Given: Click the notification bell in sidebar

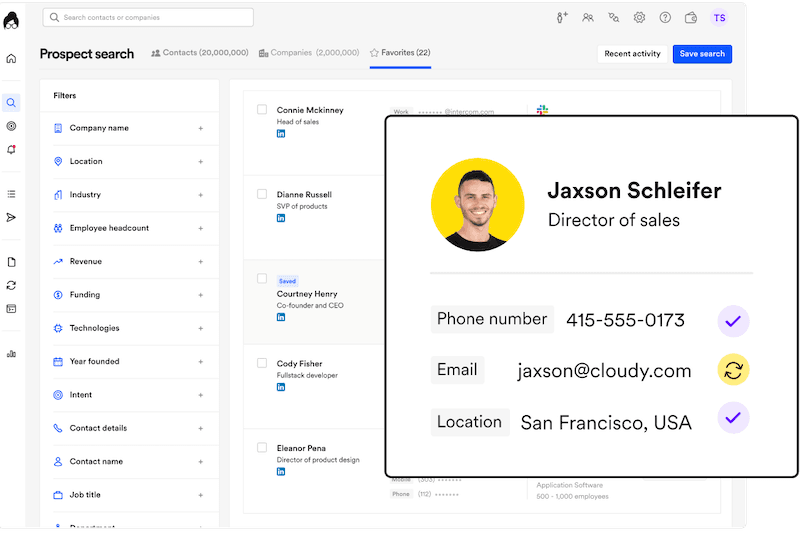Looking at the screenshot, I should [x=11, y=149].
